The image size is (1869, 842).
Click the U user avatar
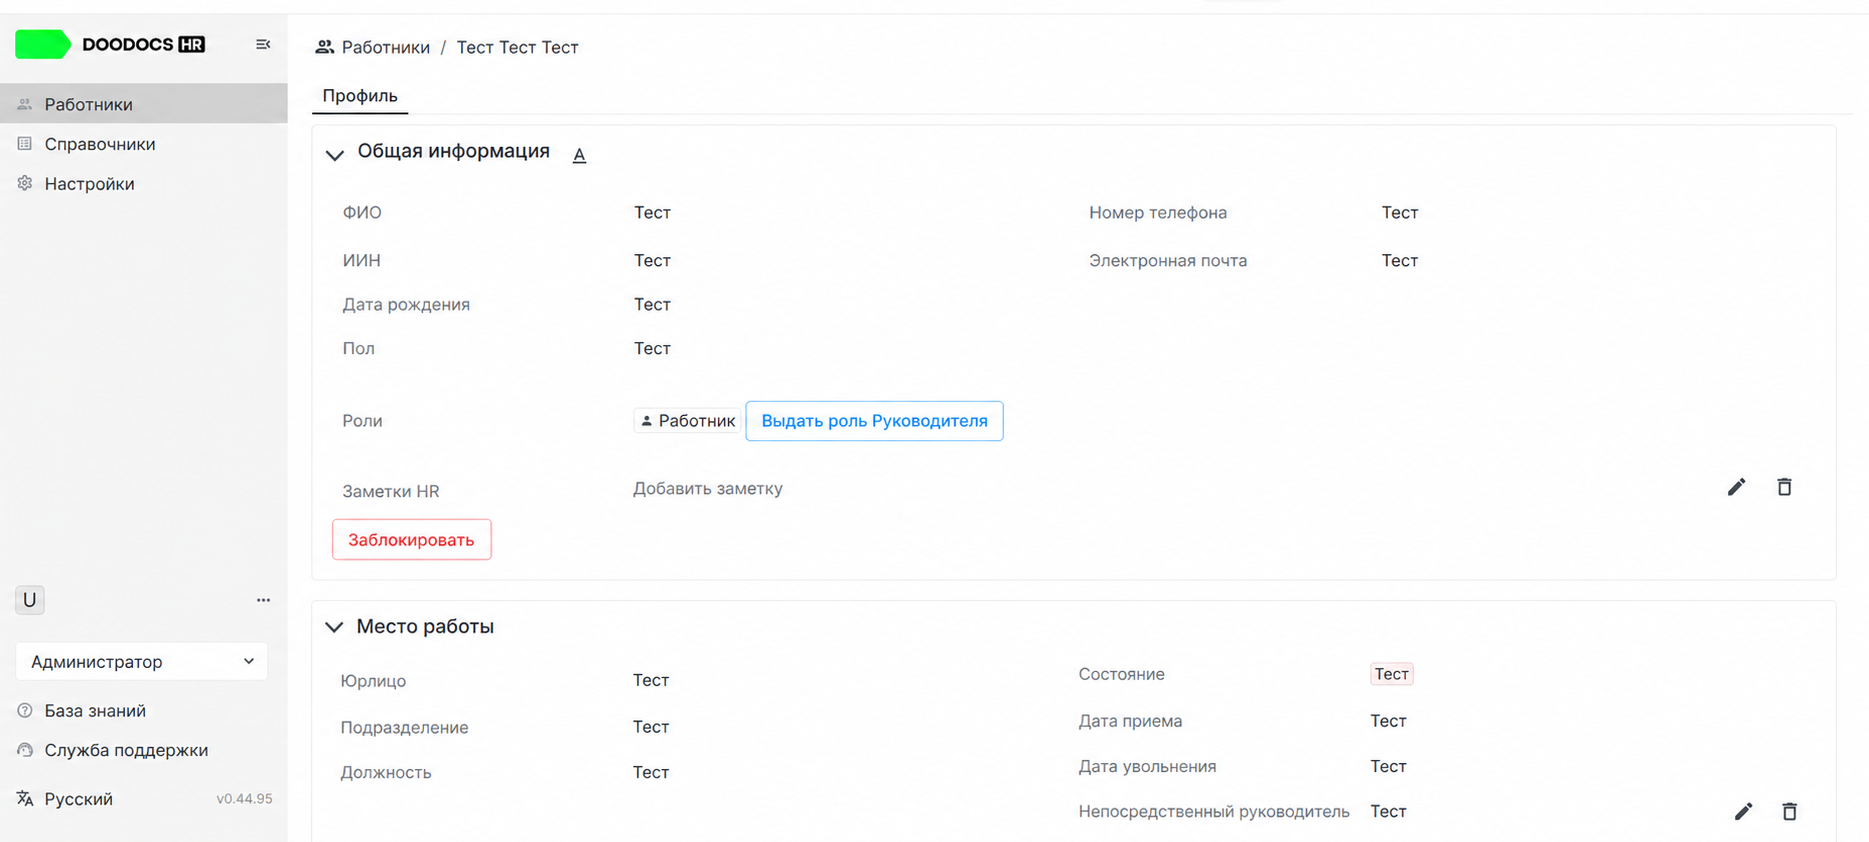pyautogui.click(x=30, y=600)
